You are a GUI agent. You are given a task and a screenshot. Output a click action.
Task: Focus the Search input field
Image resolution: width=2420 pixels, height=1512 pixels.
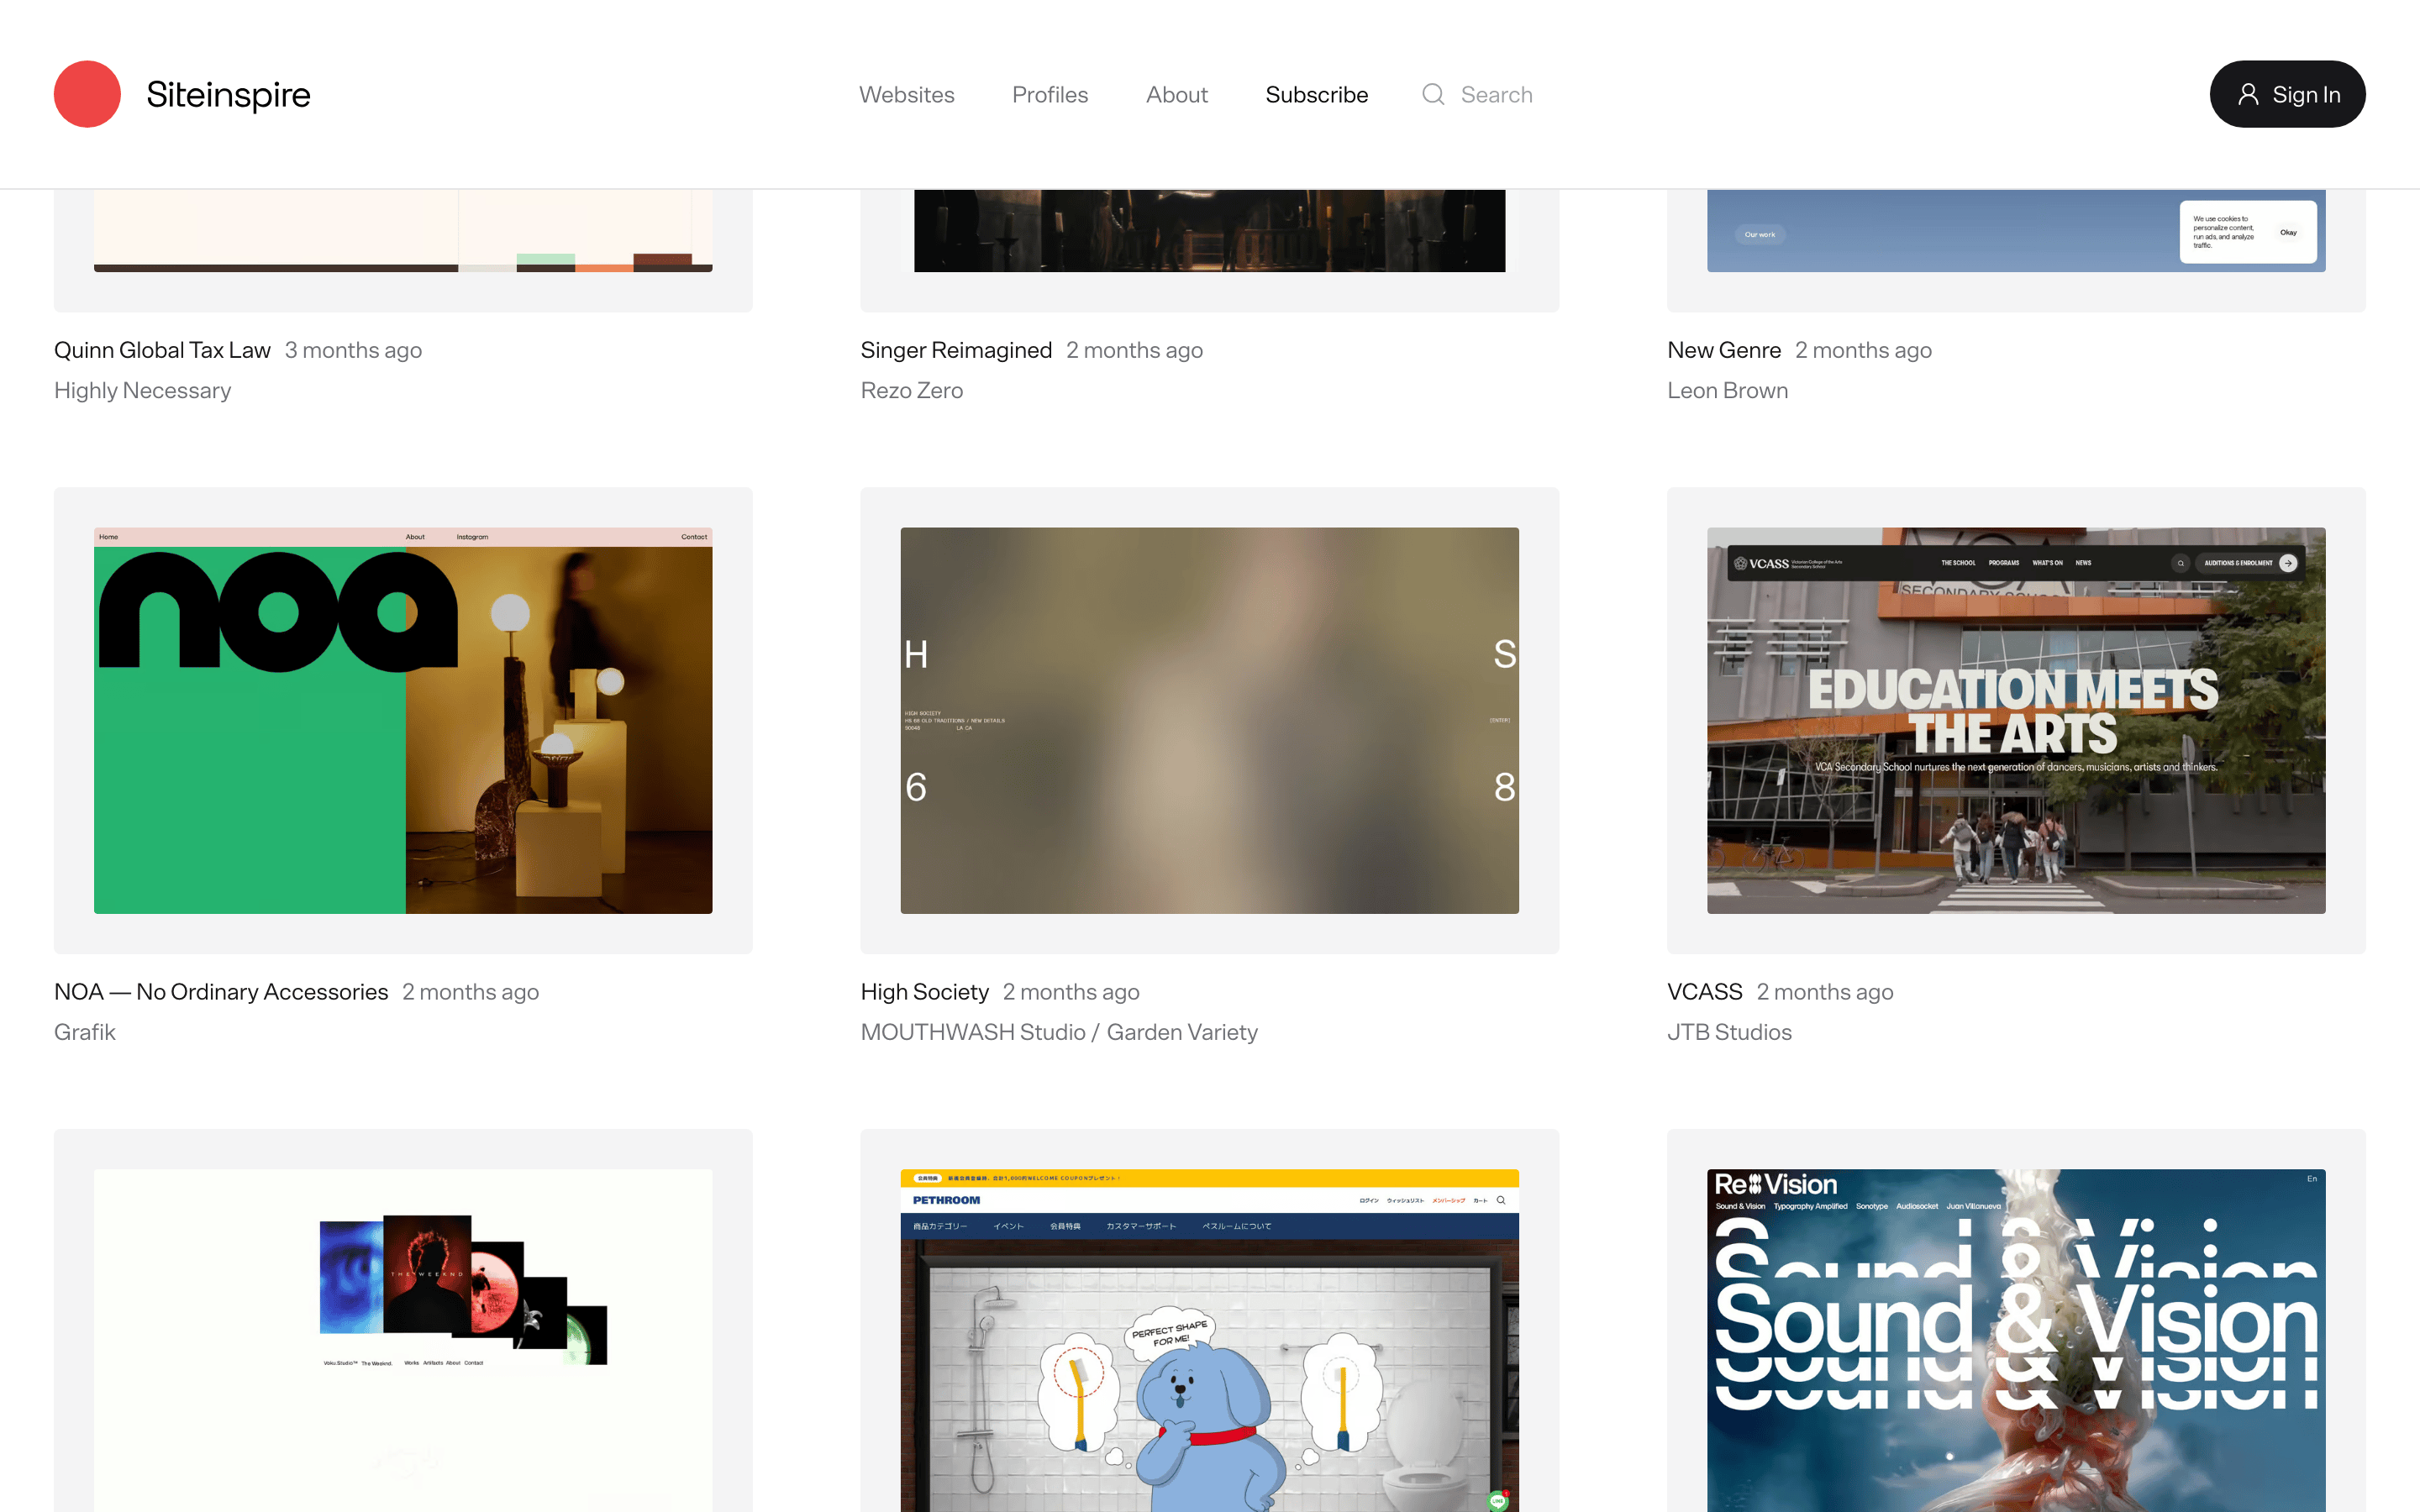click(1497, 94)
